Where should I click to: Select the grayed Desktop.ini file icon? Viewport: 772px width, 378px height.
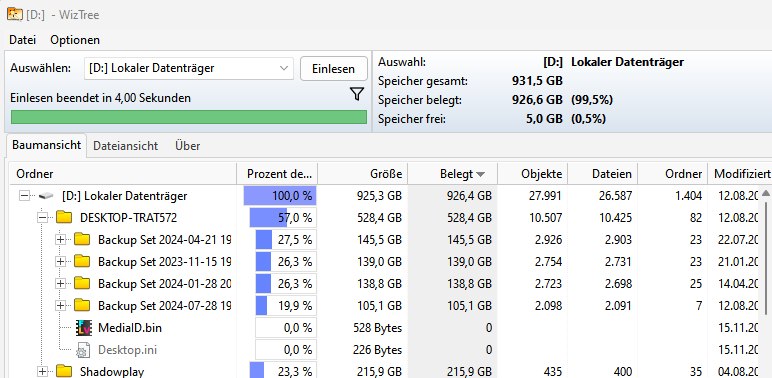[83, 350]
